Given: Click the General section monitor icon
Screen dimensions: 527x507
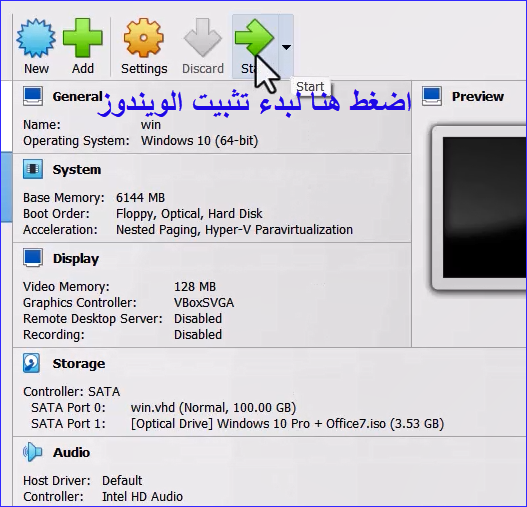Looking at the screenshot, I should tap(33, 96).
